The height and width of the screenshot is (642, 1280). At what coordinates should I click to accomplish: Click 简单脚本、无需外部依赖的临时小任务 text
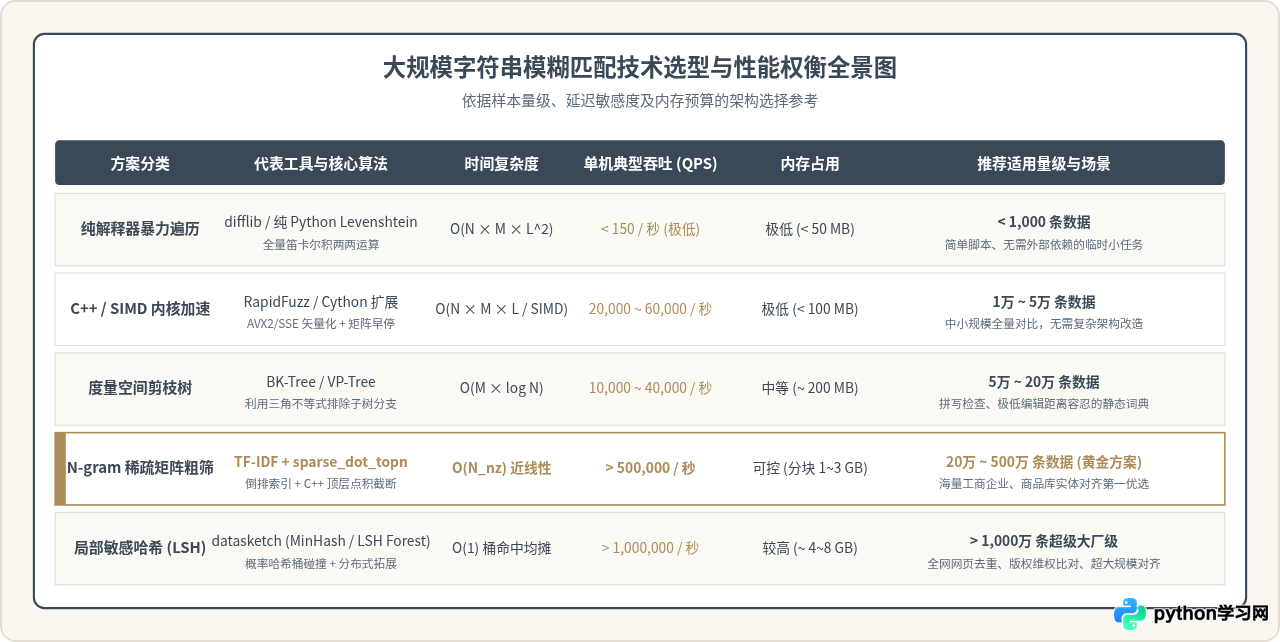click(x=1044, y=244)
